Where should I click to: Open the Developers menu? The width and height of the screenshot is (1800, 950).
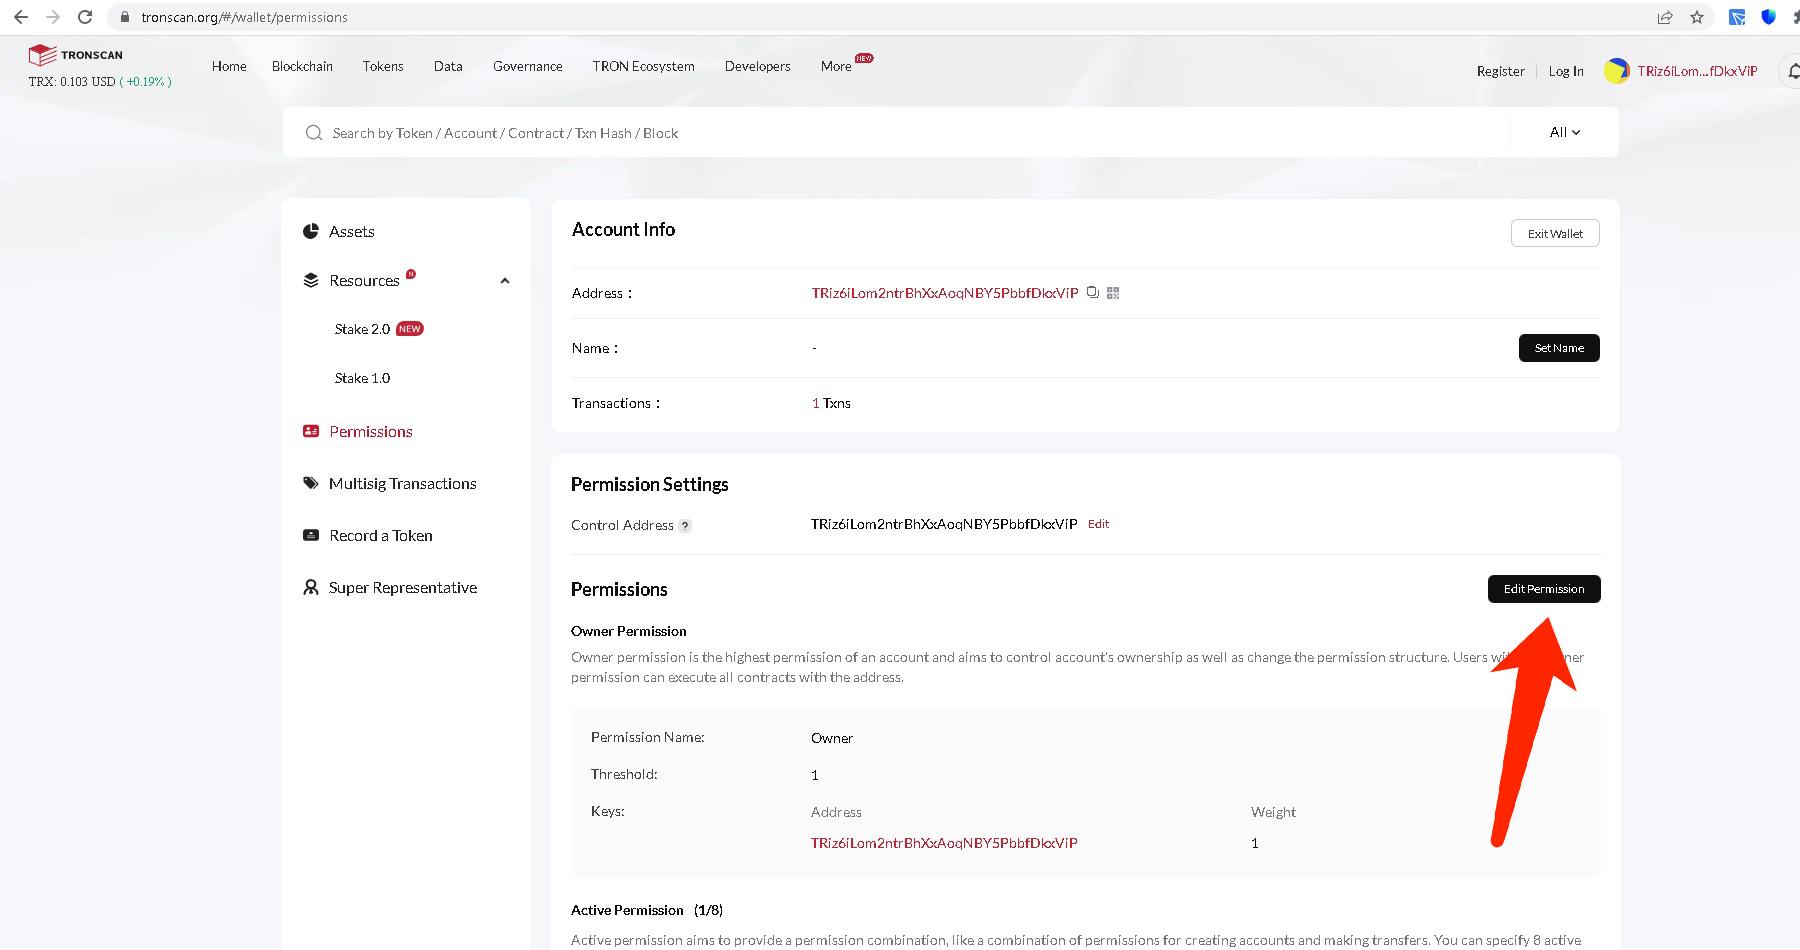(x=758, y=66)
